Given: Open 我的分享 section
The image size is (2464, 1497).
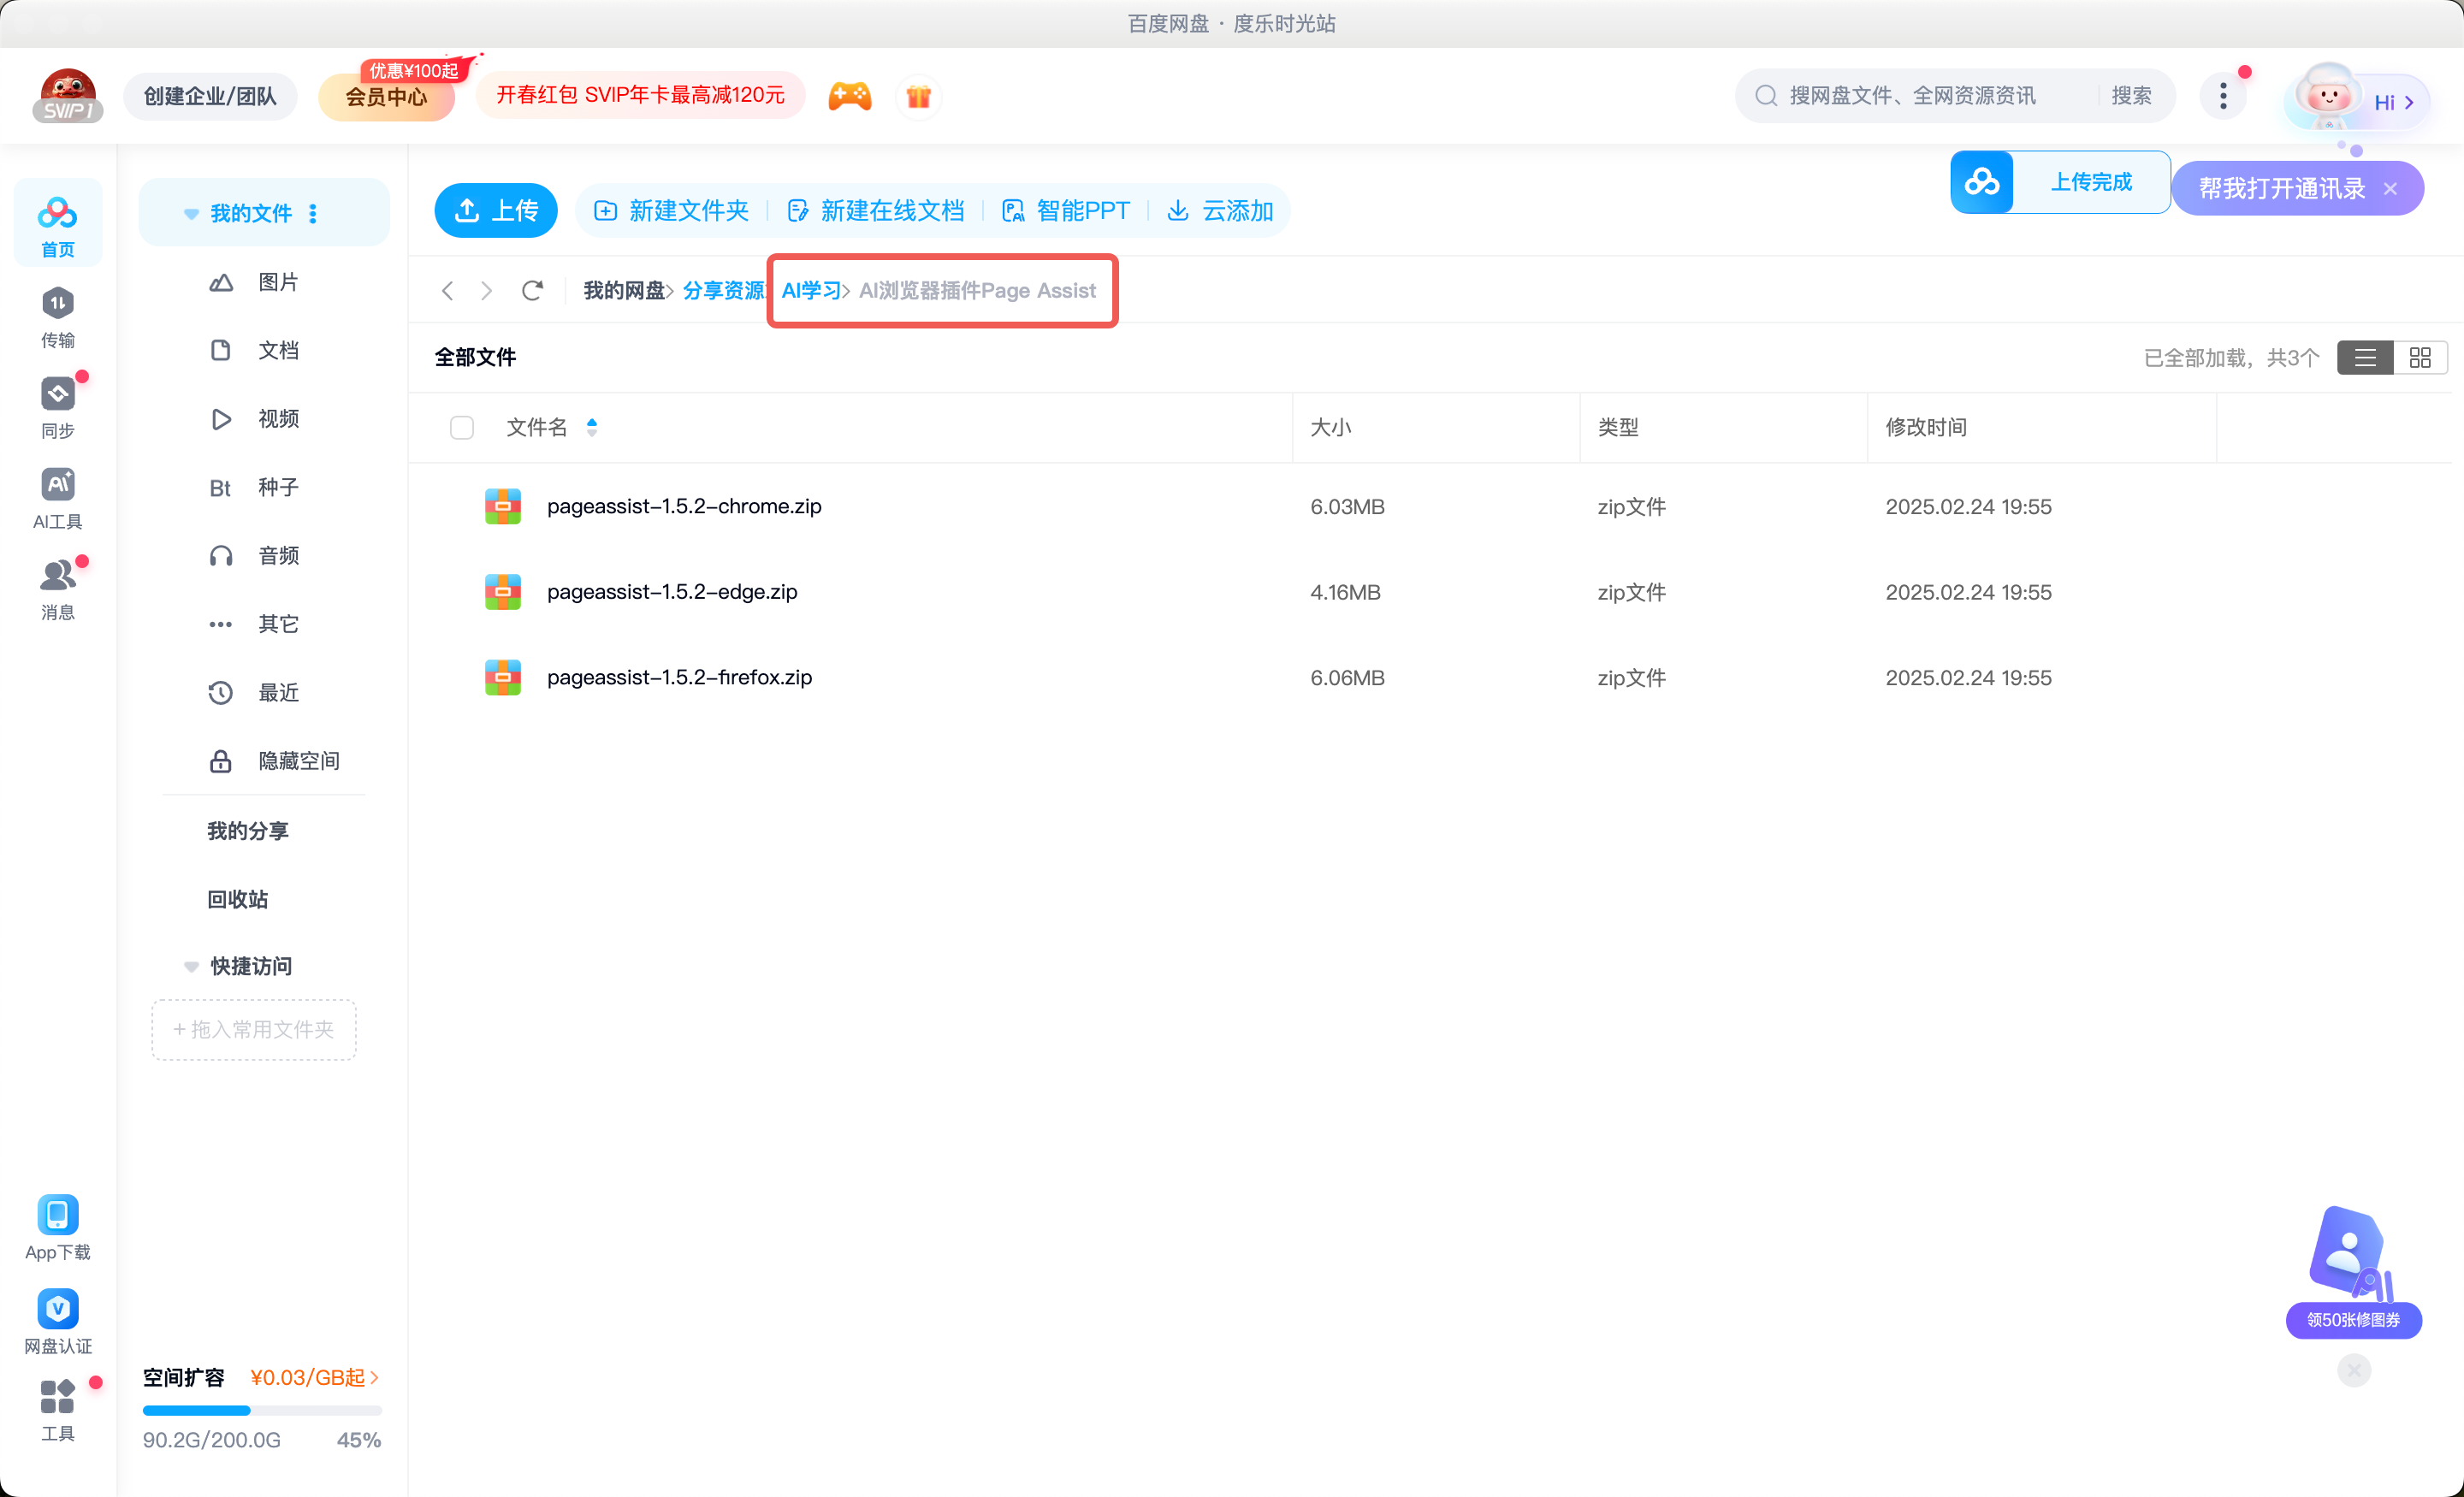Looking at the screenshot, I should point(248,831).
